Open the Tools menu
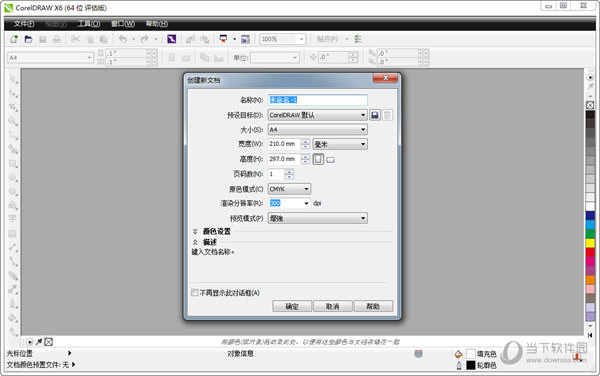This screenshot has width=600, height=376. pyautogui.click(x=89, y=24)
